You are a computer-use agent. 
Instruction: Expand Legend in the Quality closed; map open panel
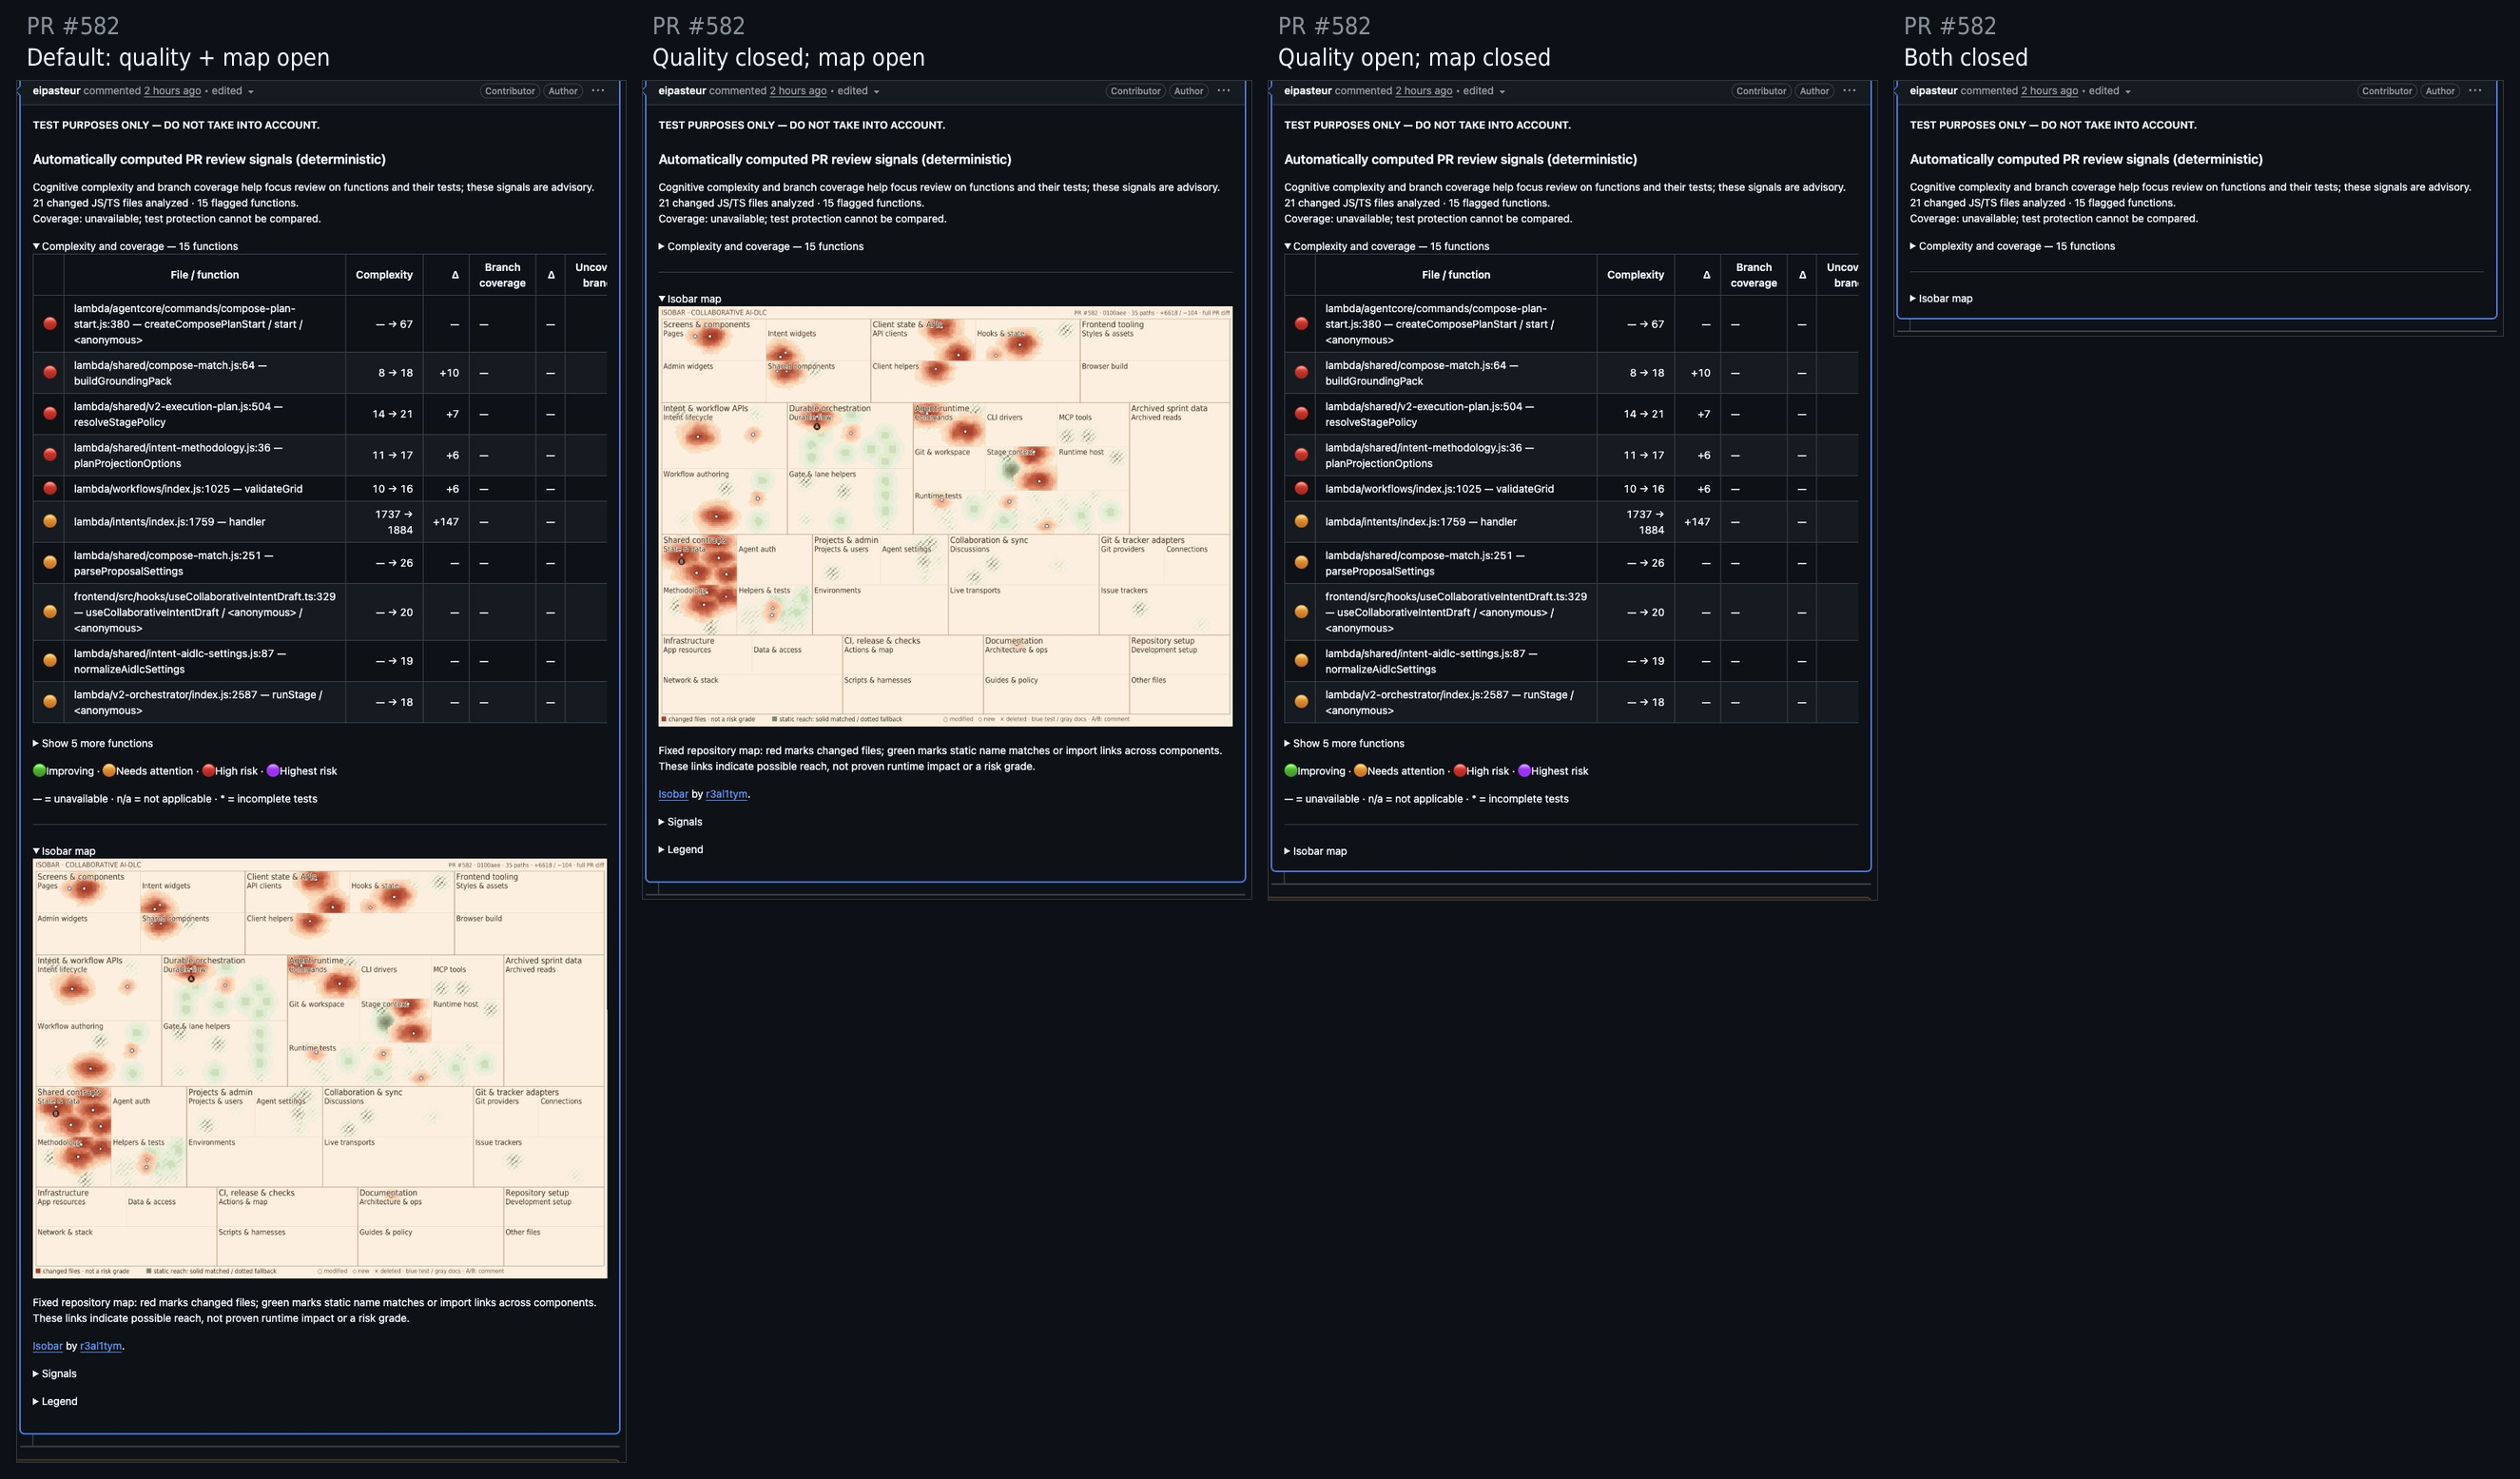[681, 849]
